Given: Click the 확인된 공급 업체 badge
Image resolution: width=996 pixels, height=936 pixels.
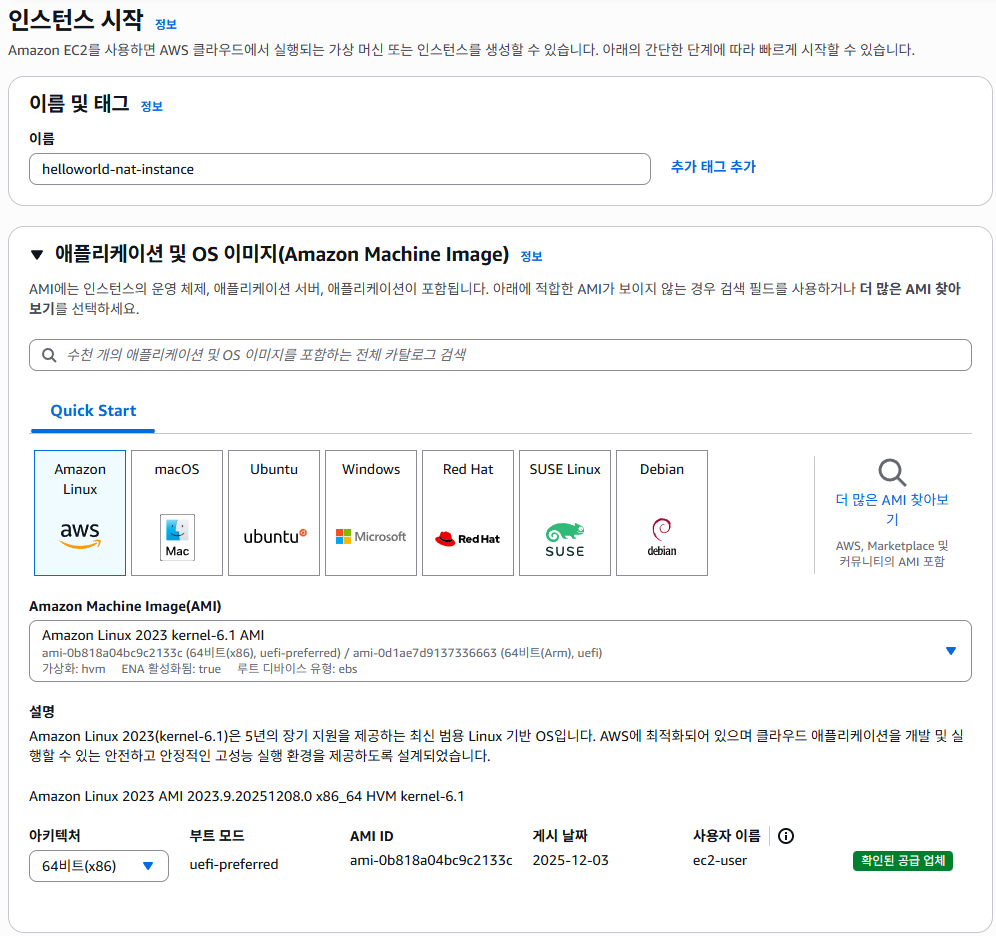Looking at the screenshot, I should coord(903,860).
